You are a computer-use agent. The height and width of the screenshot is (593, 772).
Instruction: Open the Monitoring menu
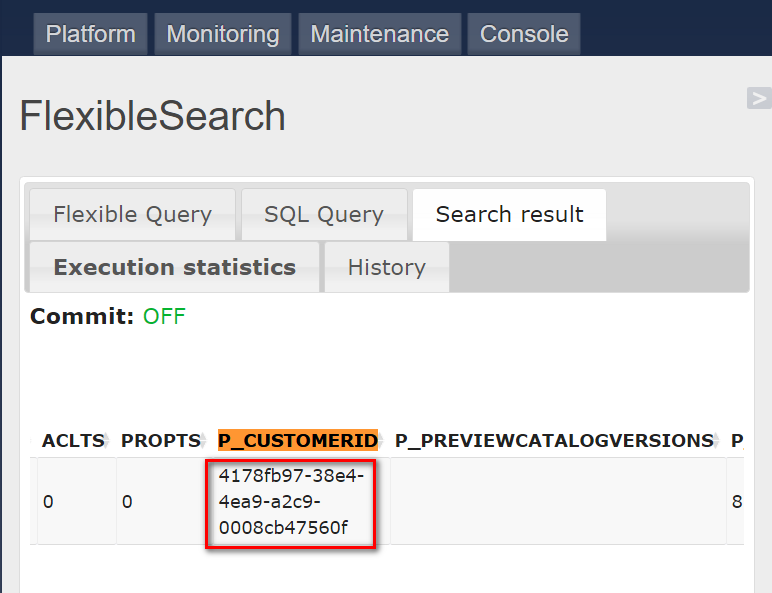click(x=223, y=34)
